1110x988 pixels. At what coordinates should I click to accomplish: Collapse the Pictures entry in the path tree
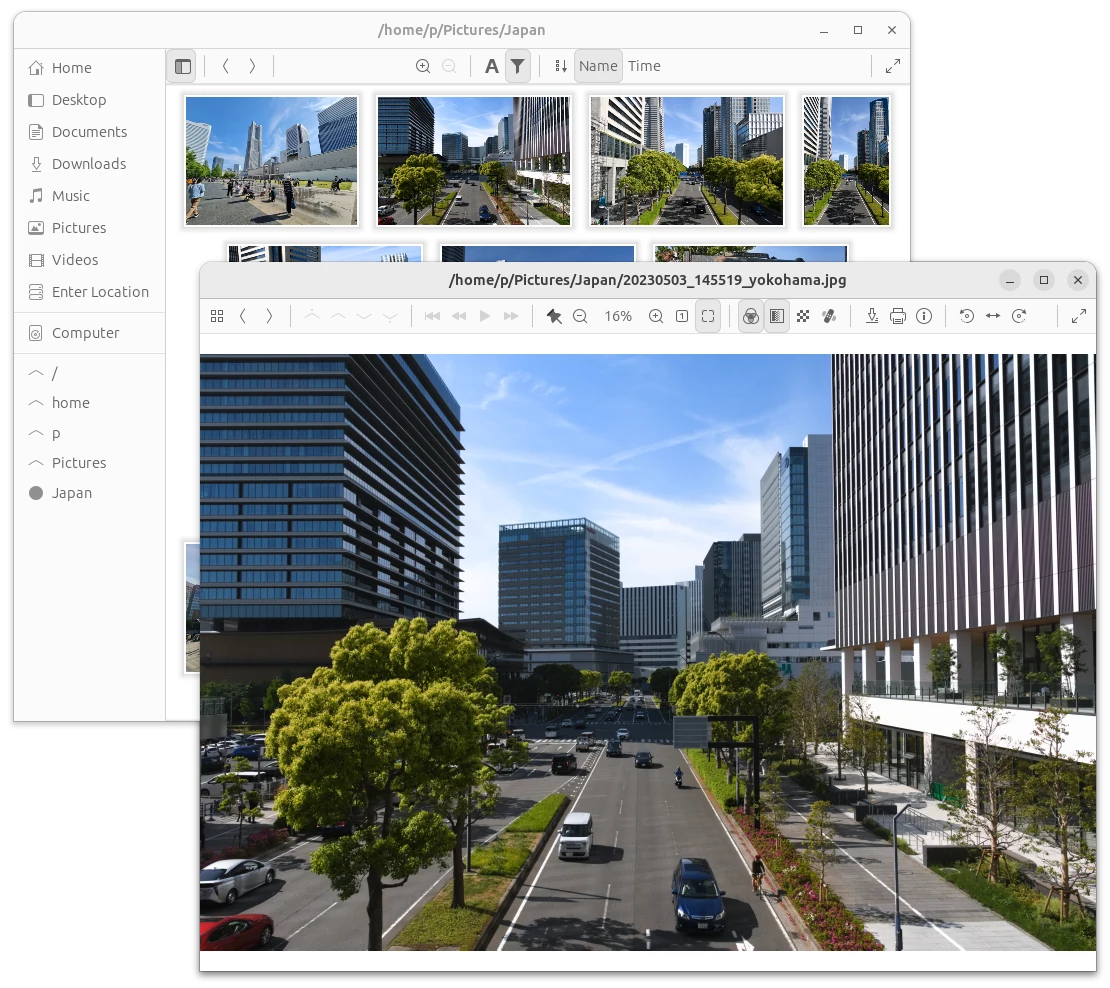tap(35, 462)
